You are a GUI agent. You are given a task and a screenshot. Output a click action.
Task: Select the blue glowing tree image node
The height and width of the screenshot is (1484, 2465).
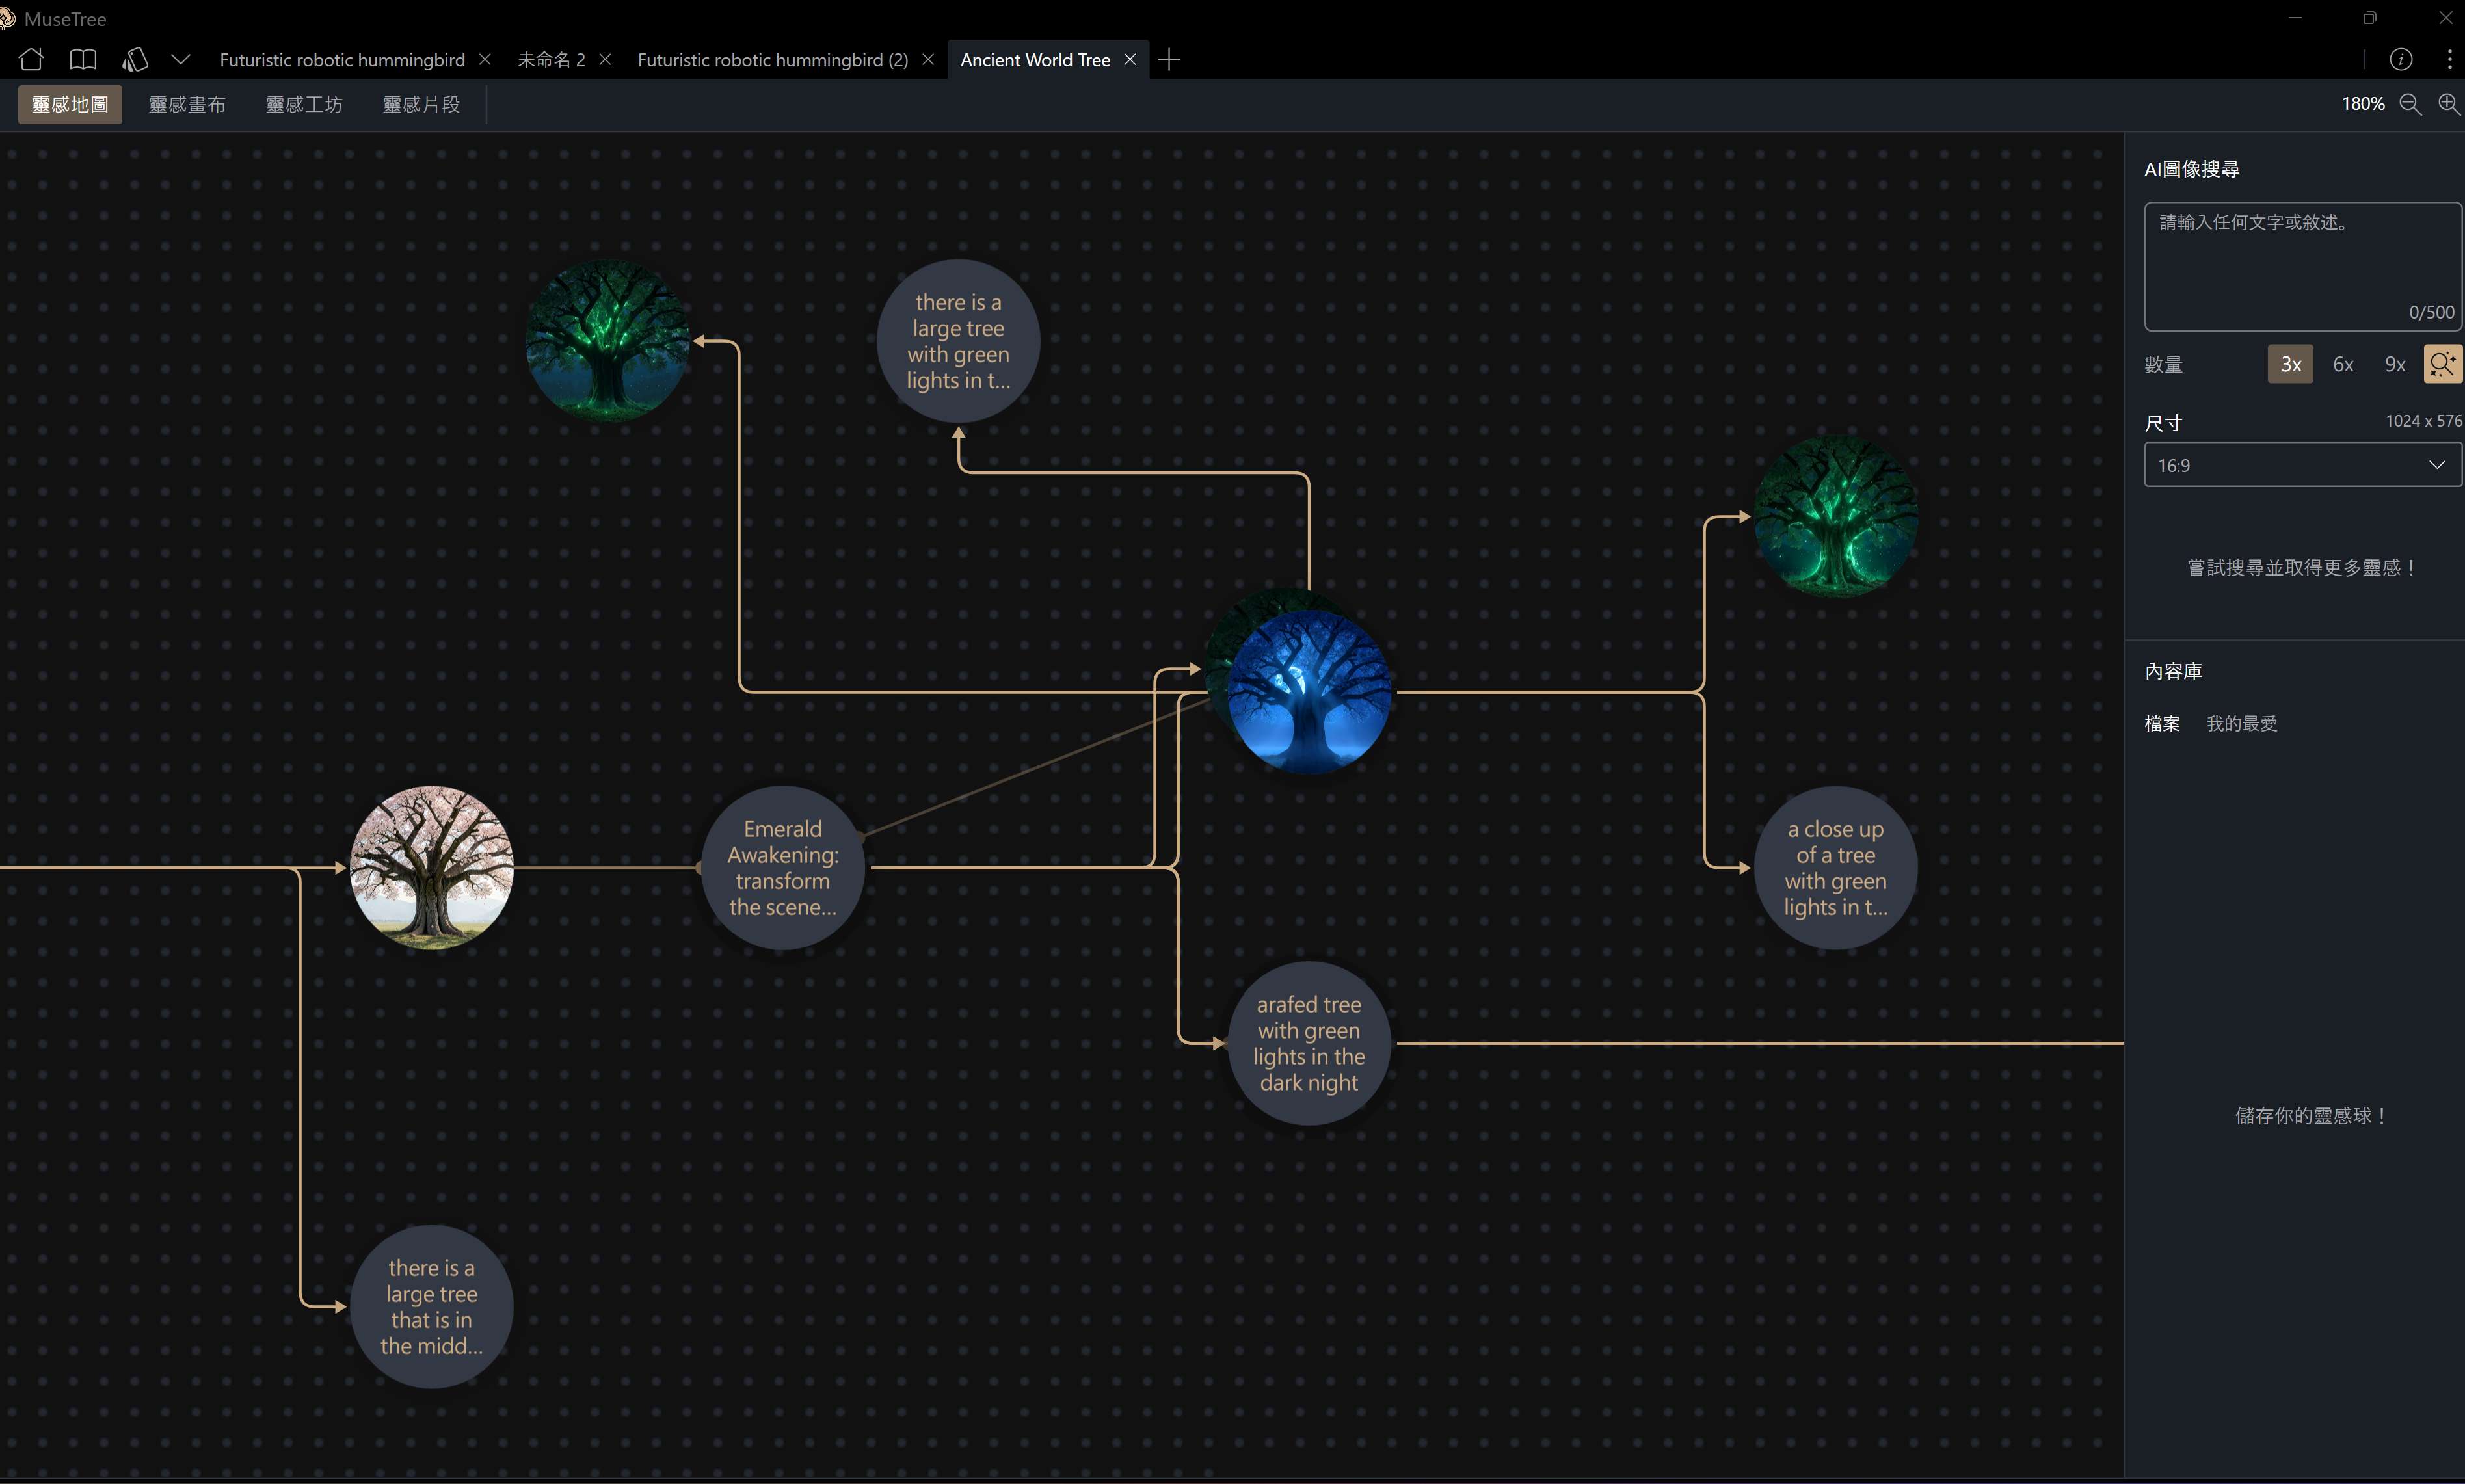pyautogui.click(x=1309, y=692)
